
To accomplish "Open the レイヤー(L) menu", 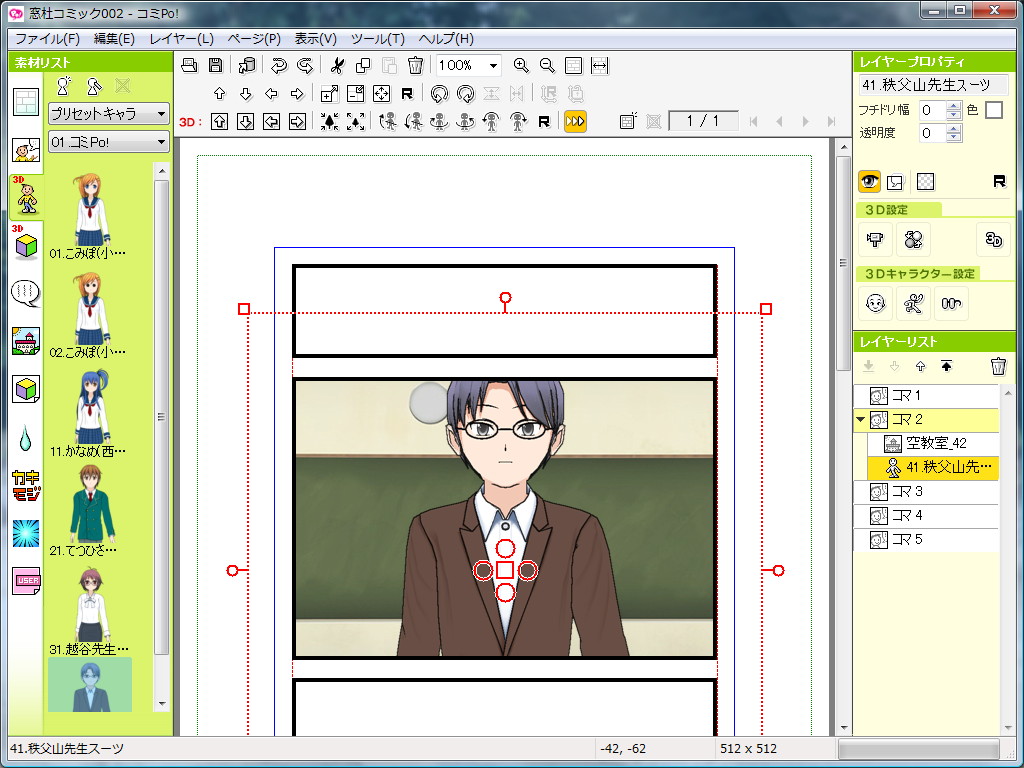I will tap(181, 39).
